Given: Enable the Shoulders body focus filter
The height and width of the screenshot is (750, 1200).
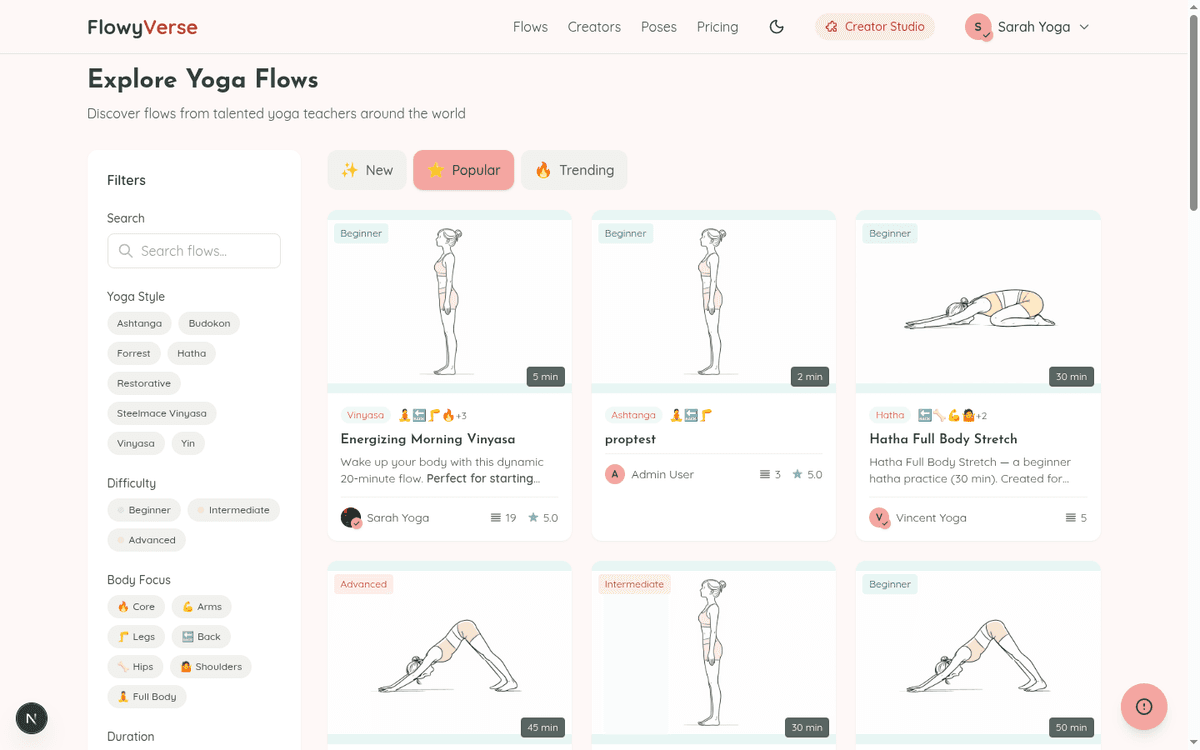Looking at the screenshot, I should click(x=210, y=666).
